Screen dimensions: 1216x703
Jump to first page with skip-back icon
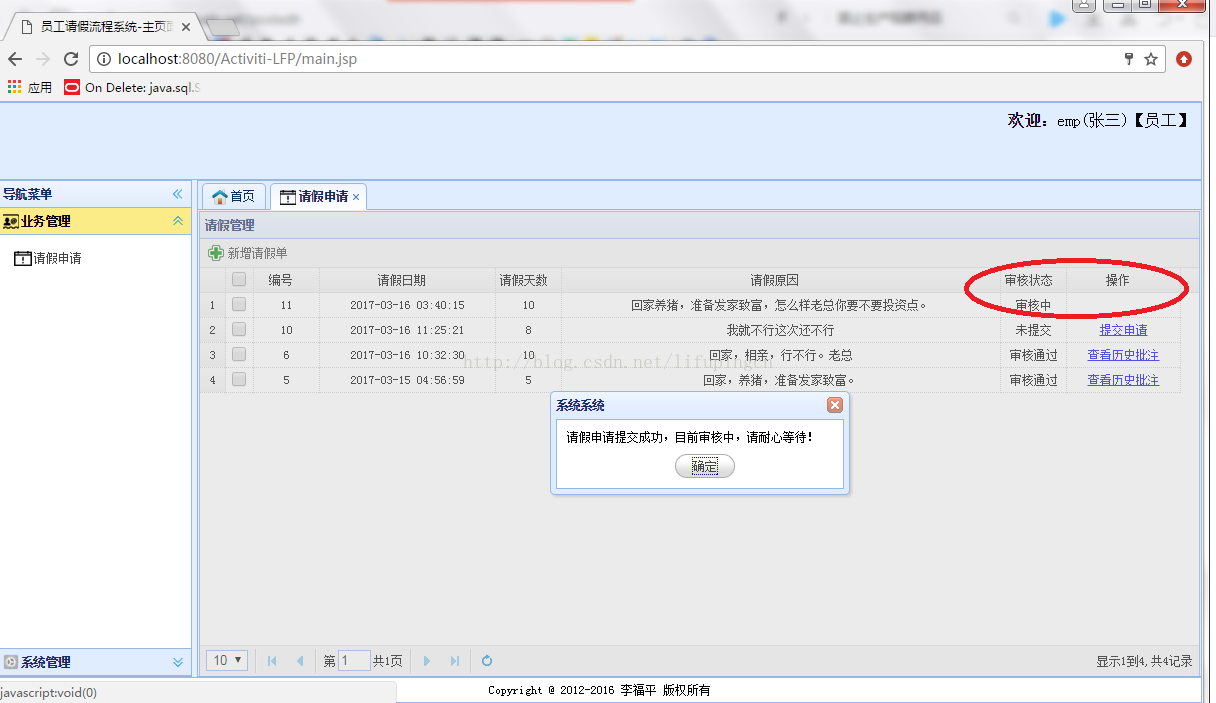271,660
